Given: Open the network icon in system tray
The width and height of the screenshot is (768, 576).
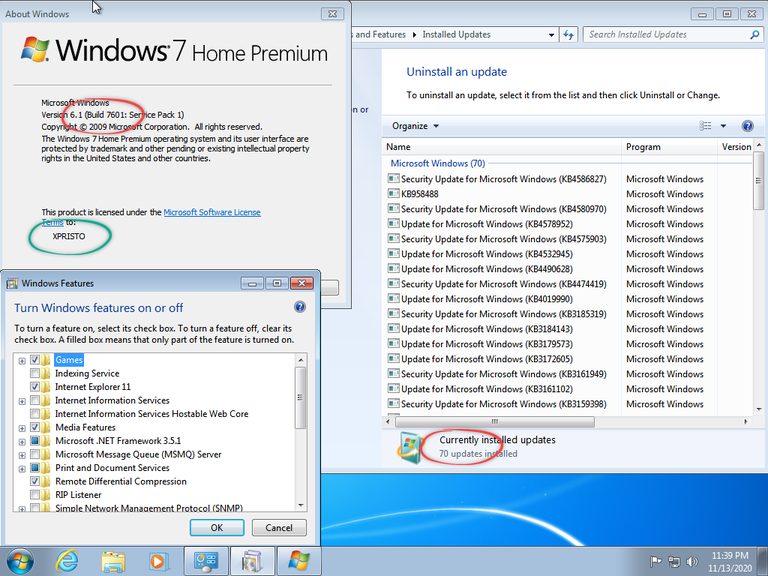Looking at the screenshot, I should click(674, 561).
